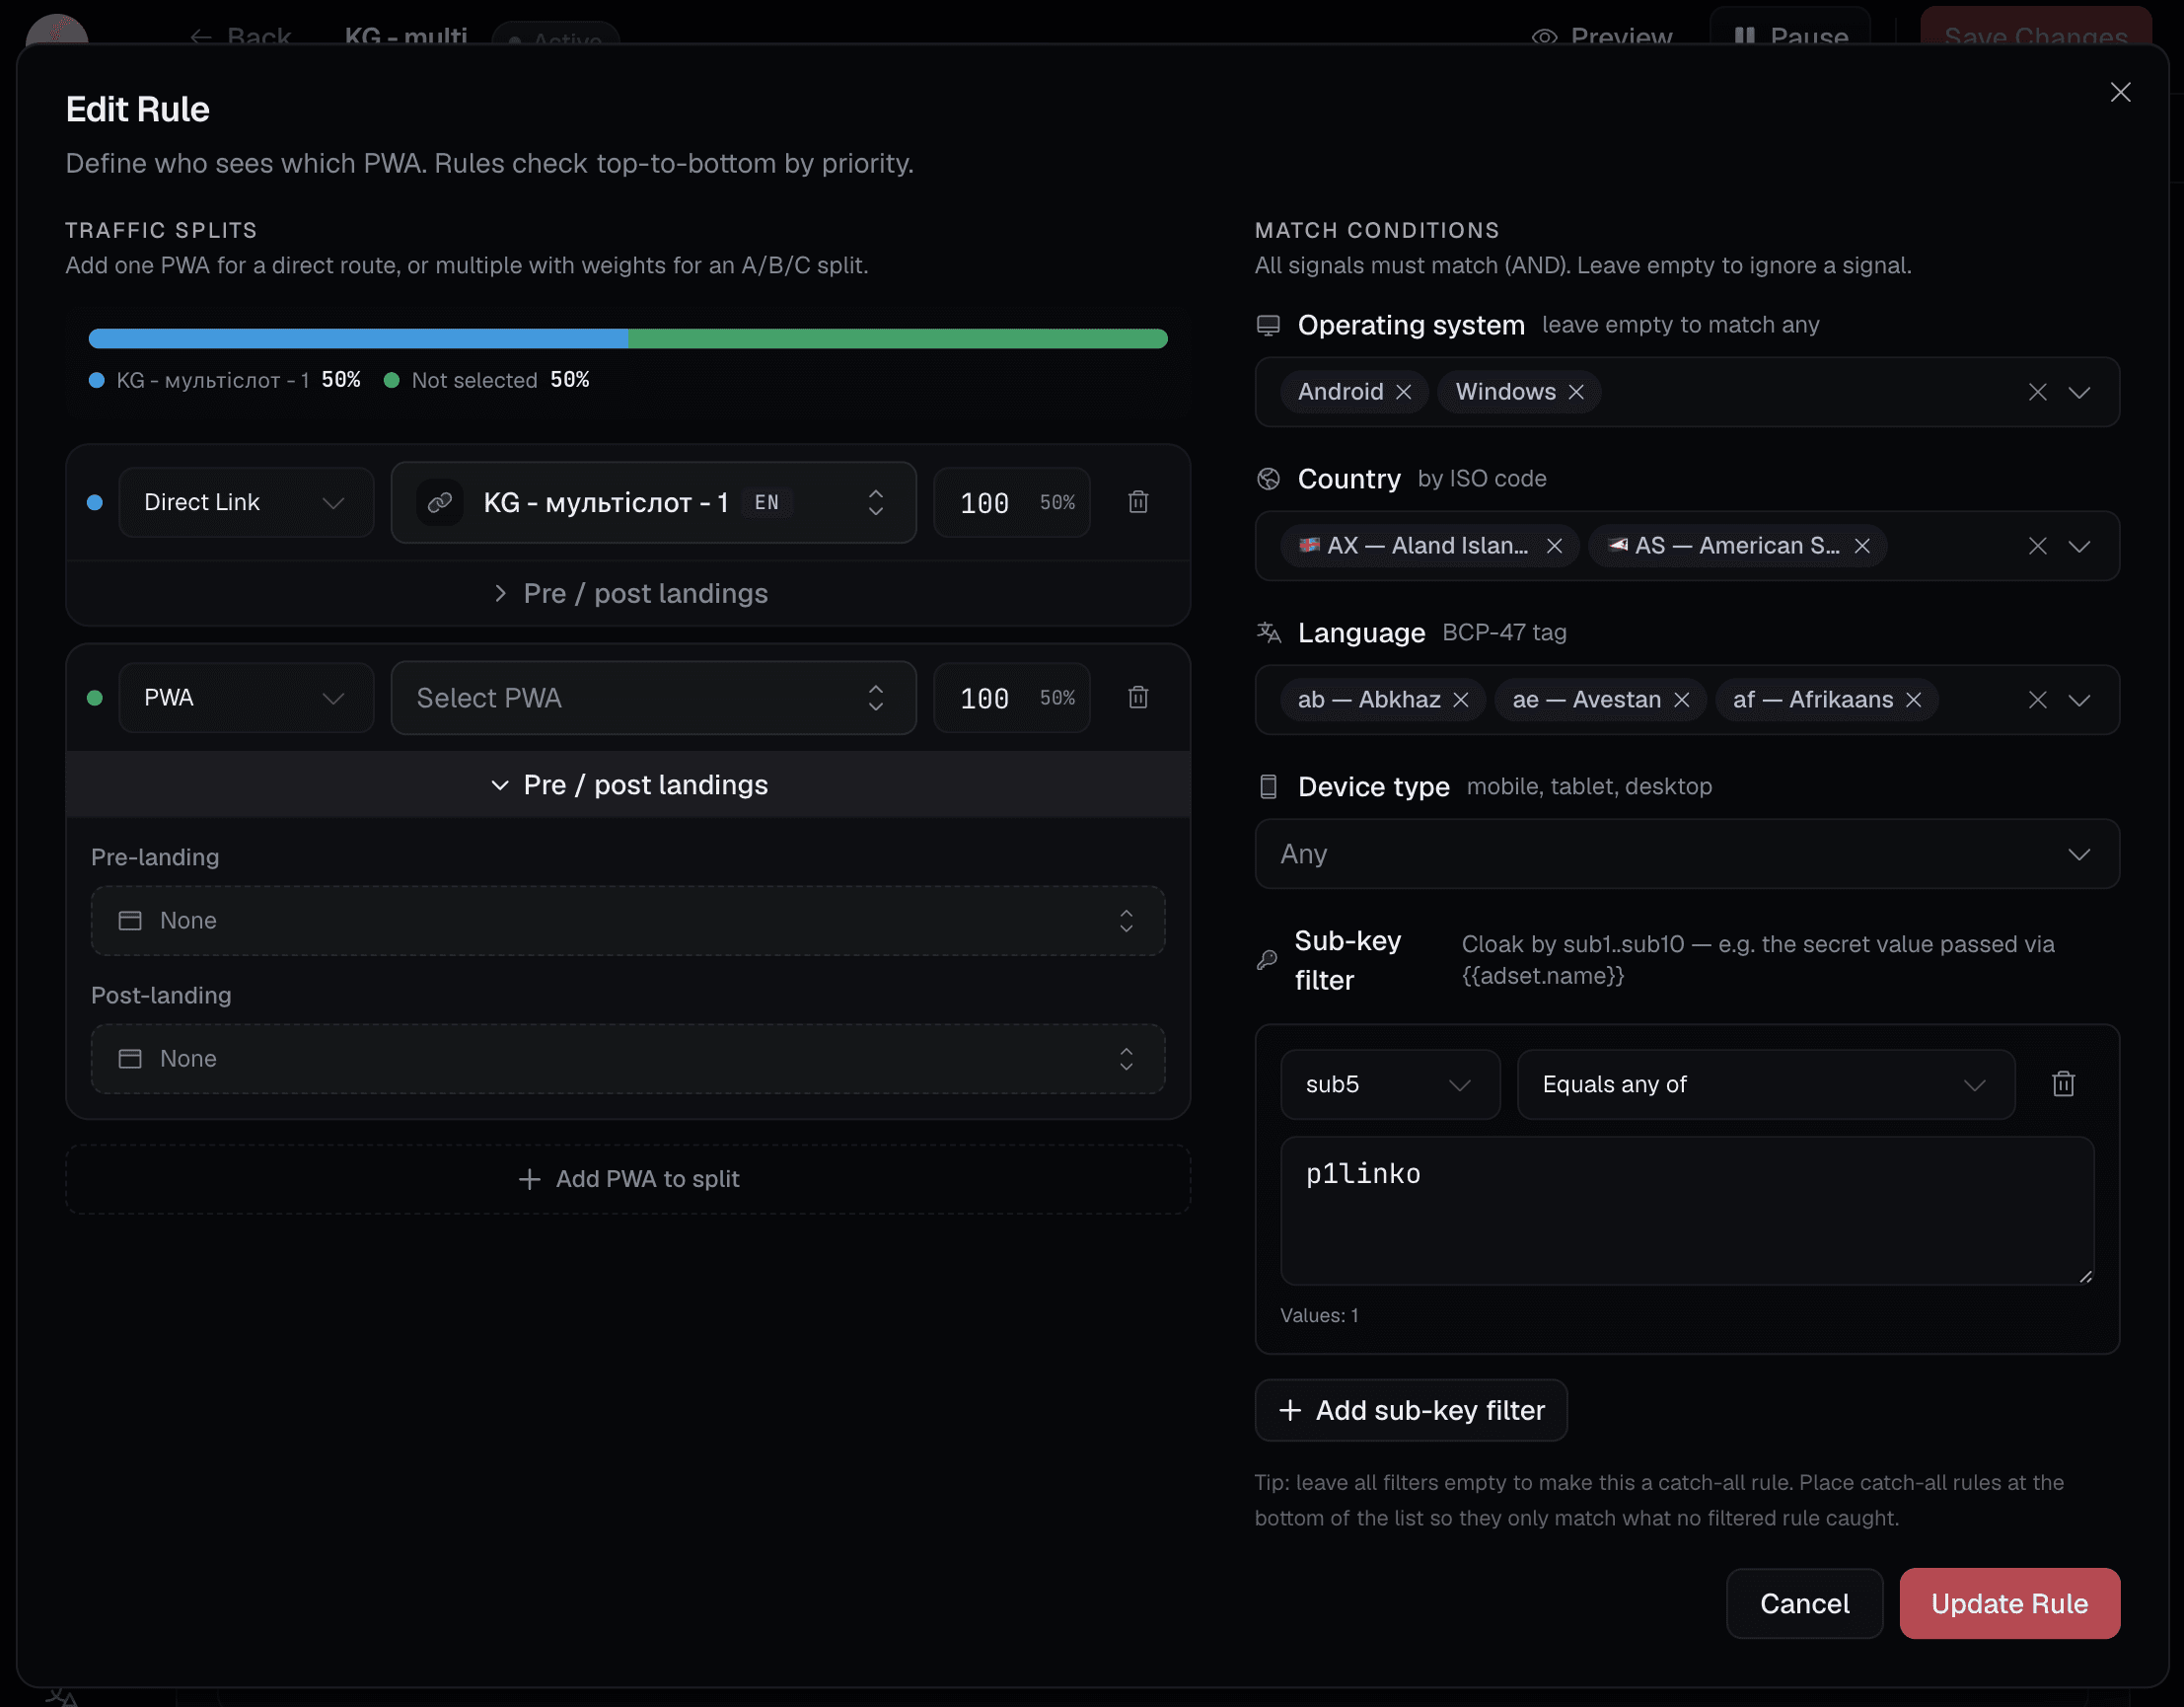Expand Pre / post landings under Direct Link
This screenshot has width=2184, height=1707.
(x=628, y=593)
